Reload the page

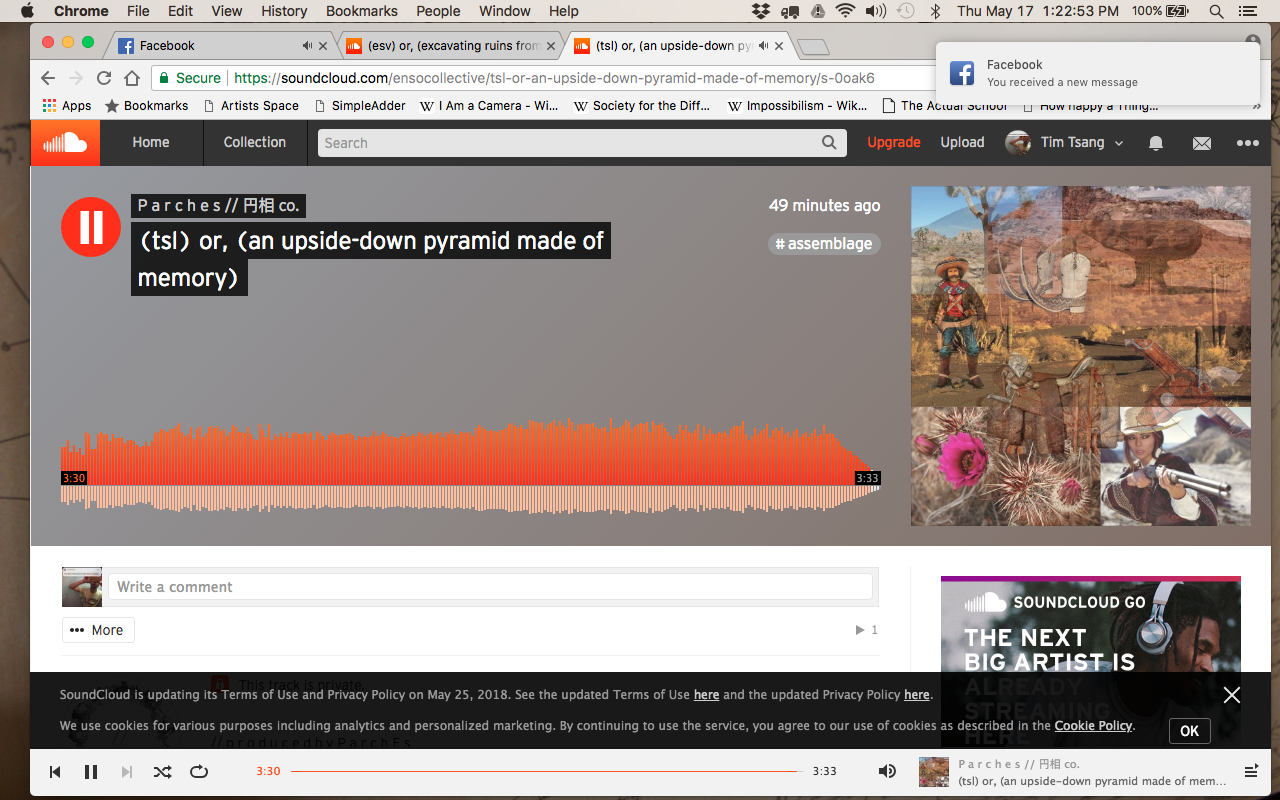[x=104, y=78]
